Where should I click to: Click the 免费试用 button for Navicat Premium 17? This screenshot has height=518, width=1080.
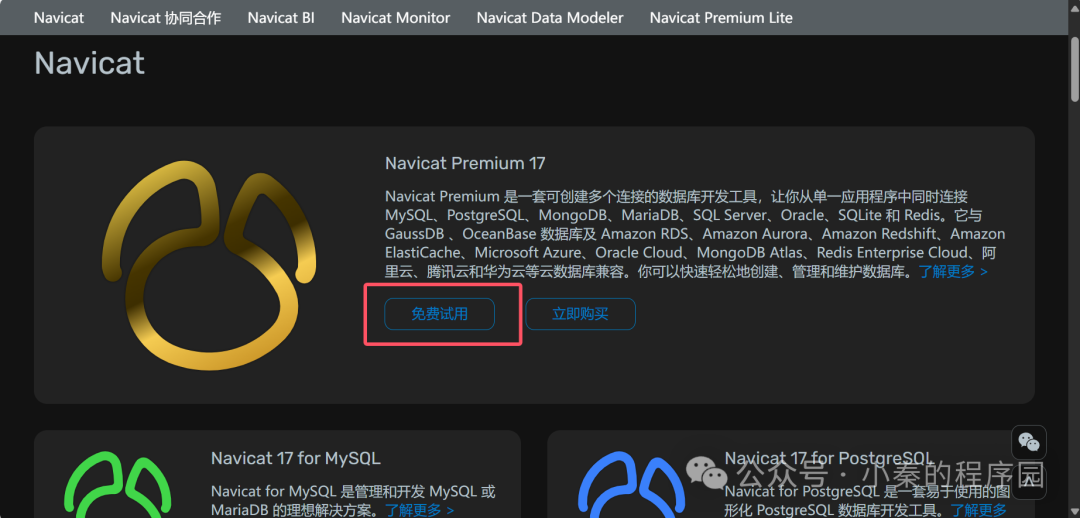(439, 314)
